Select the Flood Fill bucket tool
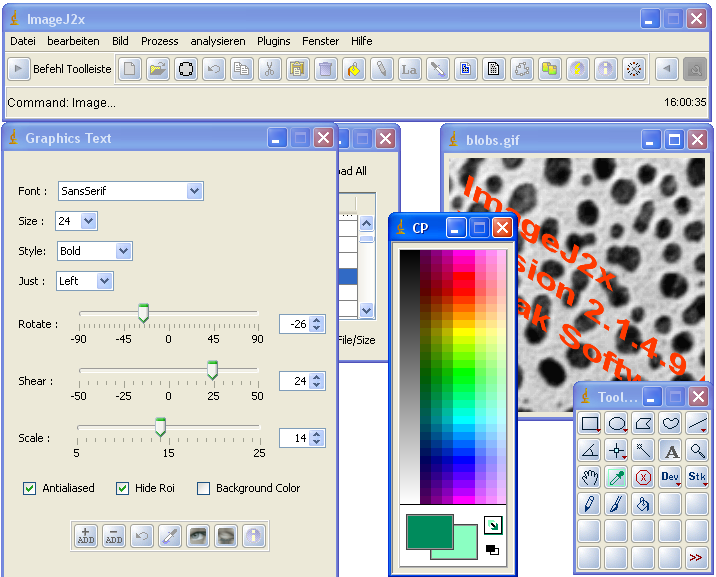Screen dimensions: 716x577 click(x=643, y=504)
